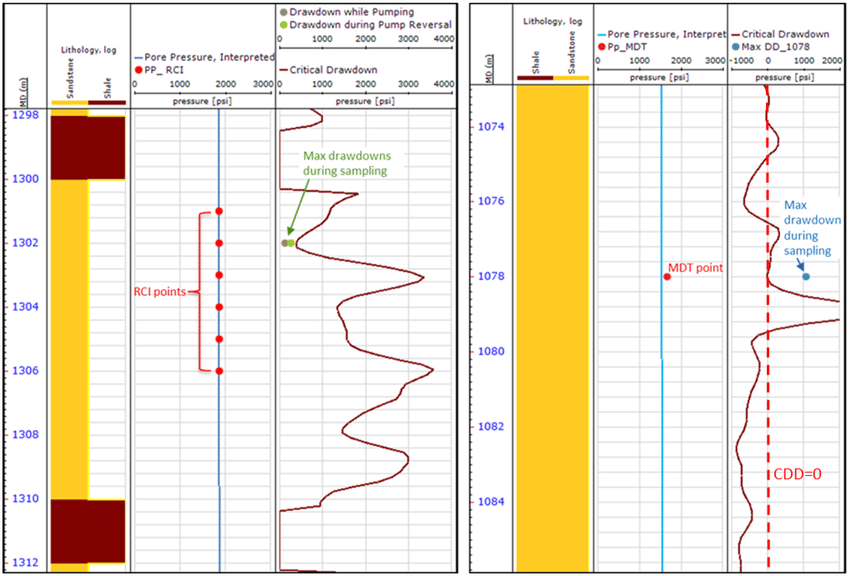Click the shale block between 1298 and 1300 m
Image resolution: width=850 pixels, height=576 pixels.
point(87,148)
